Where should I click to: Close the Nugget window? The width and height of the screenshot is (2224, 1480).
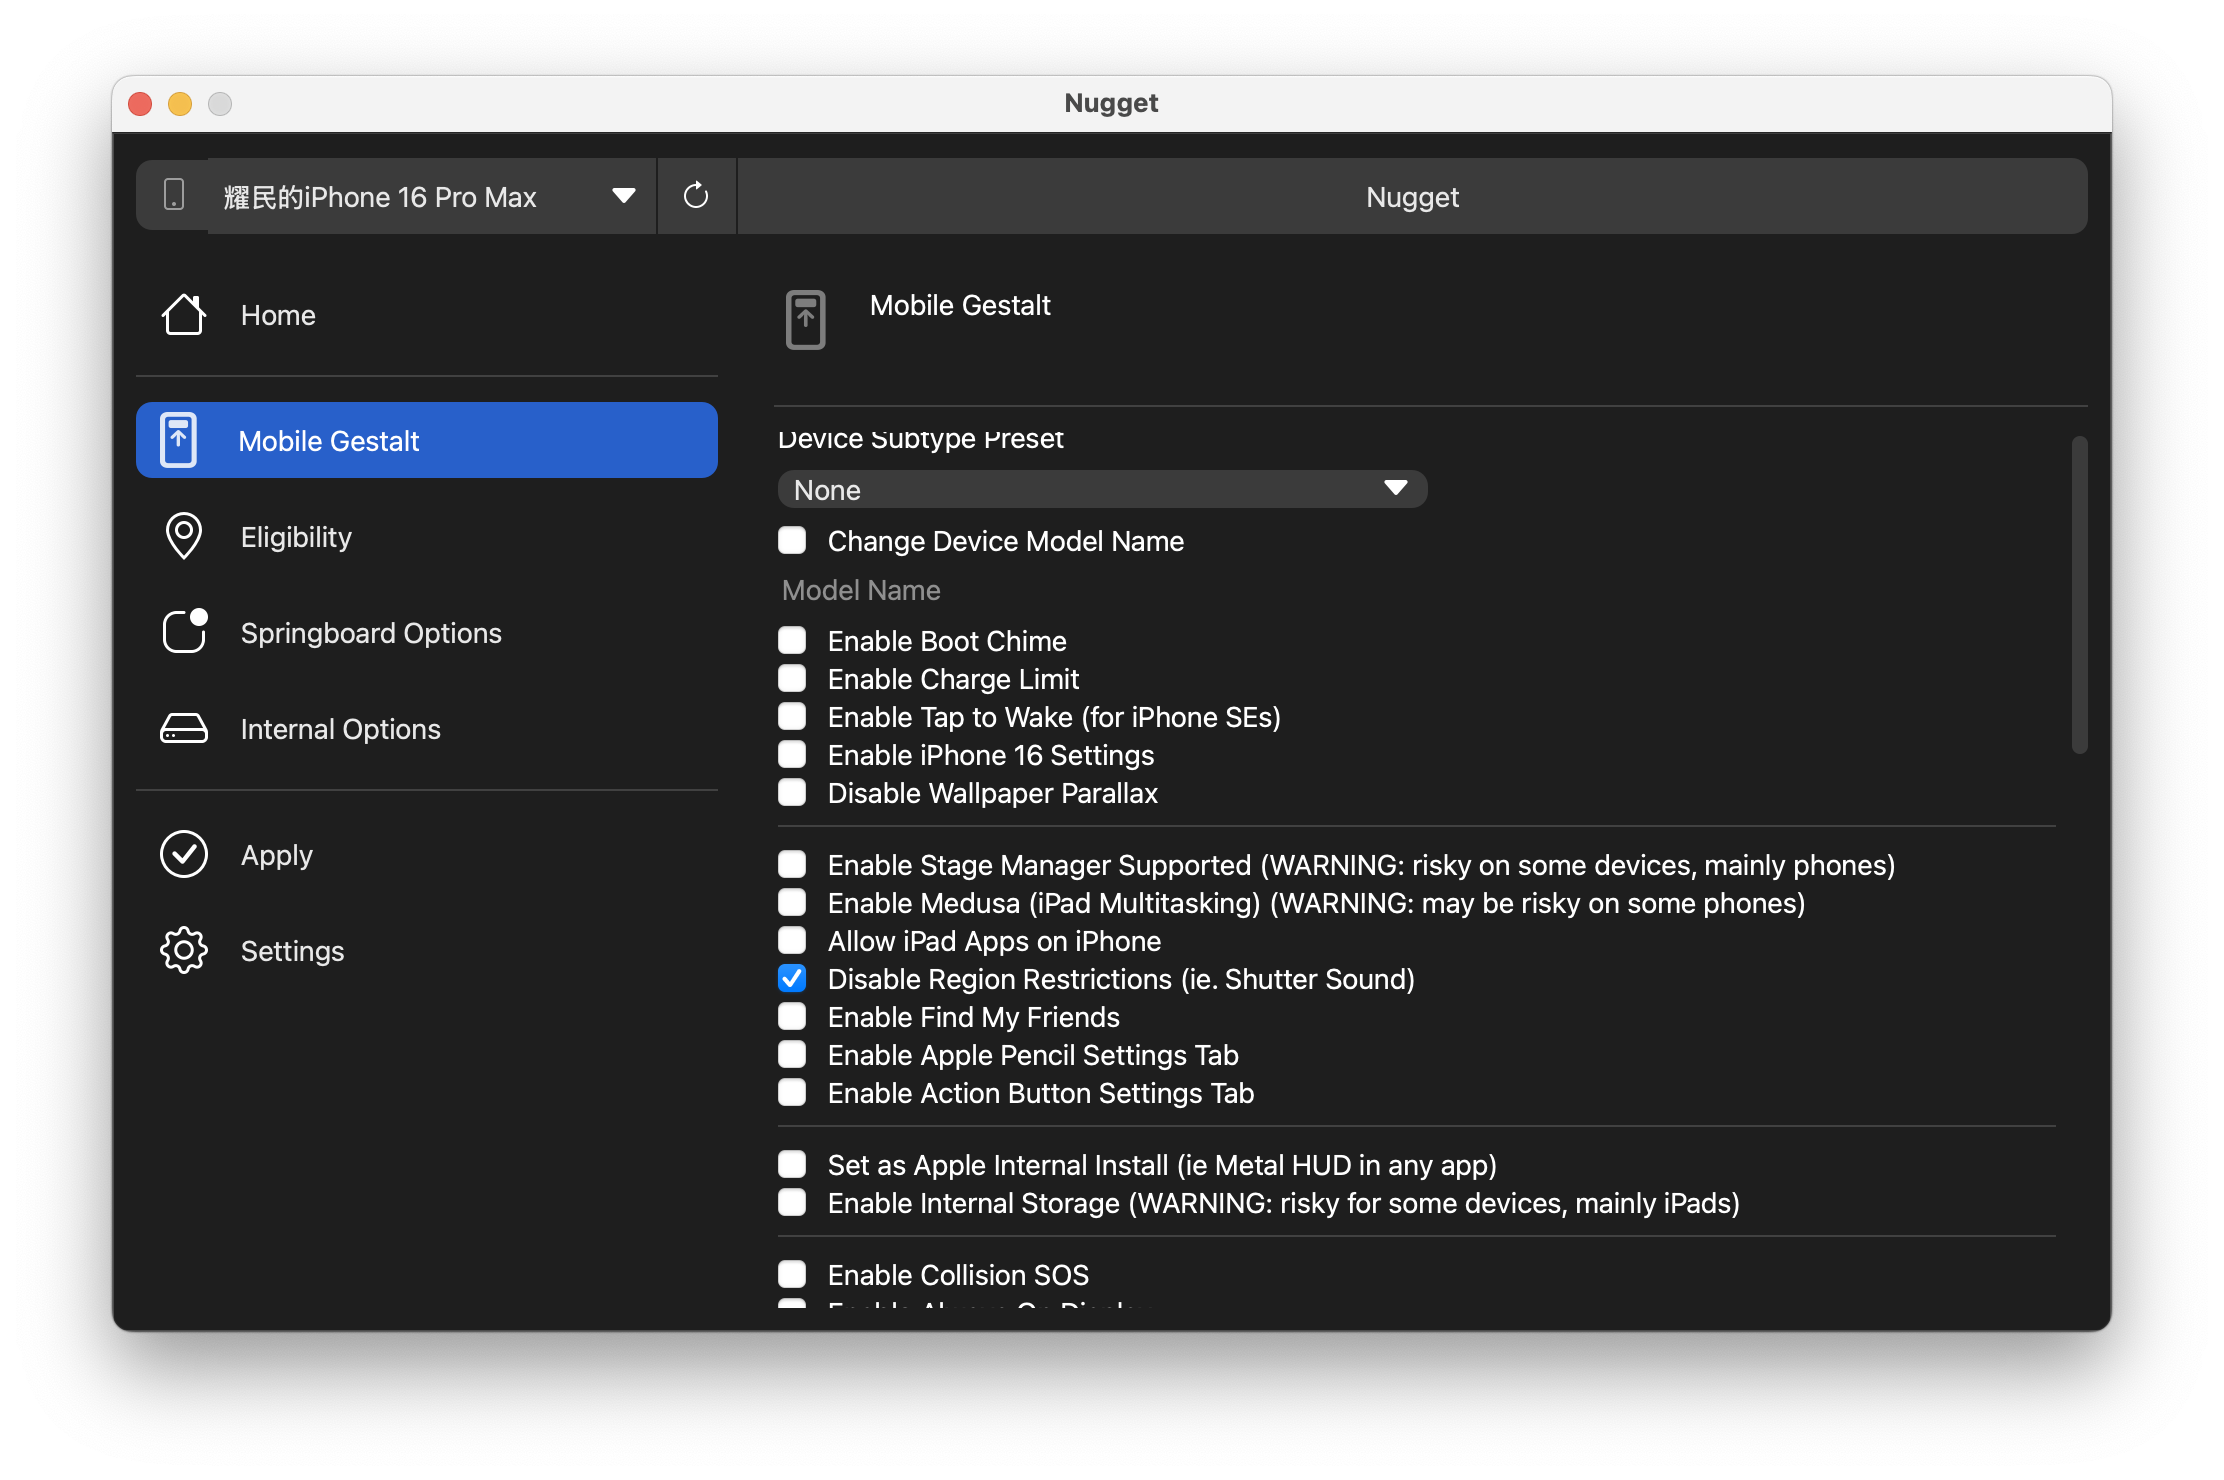click(140, 104)
